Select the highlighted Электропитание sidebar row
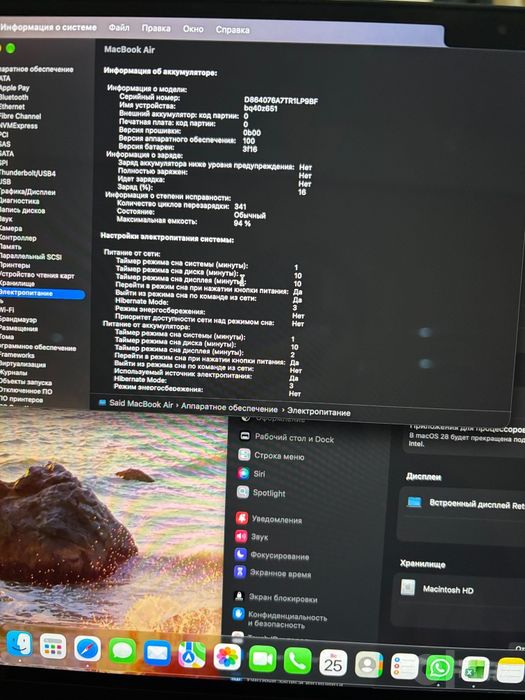The height and width of the screenshot is (700, 525). [42, 293]
